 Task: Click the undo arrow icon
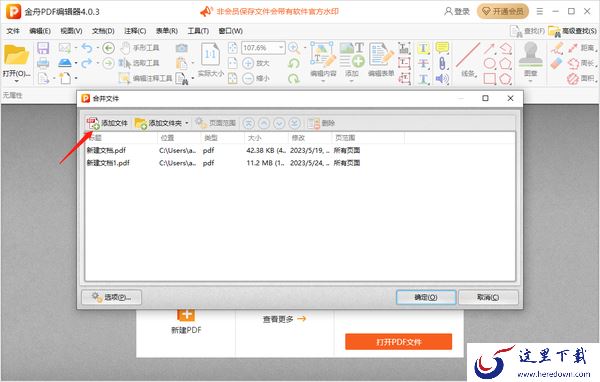coord(87,48)
